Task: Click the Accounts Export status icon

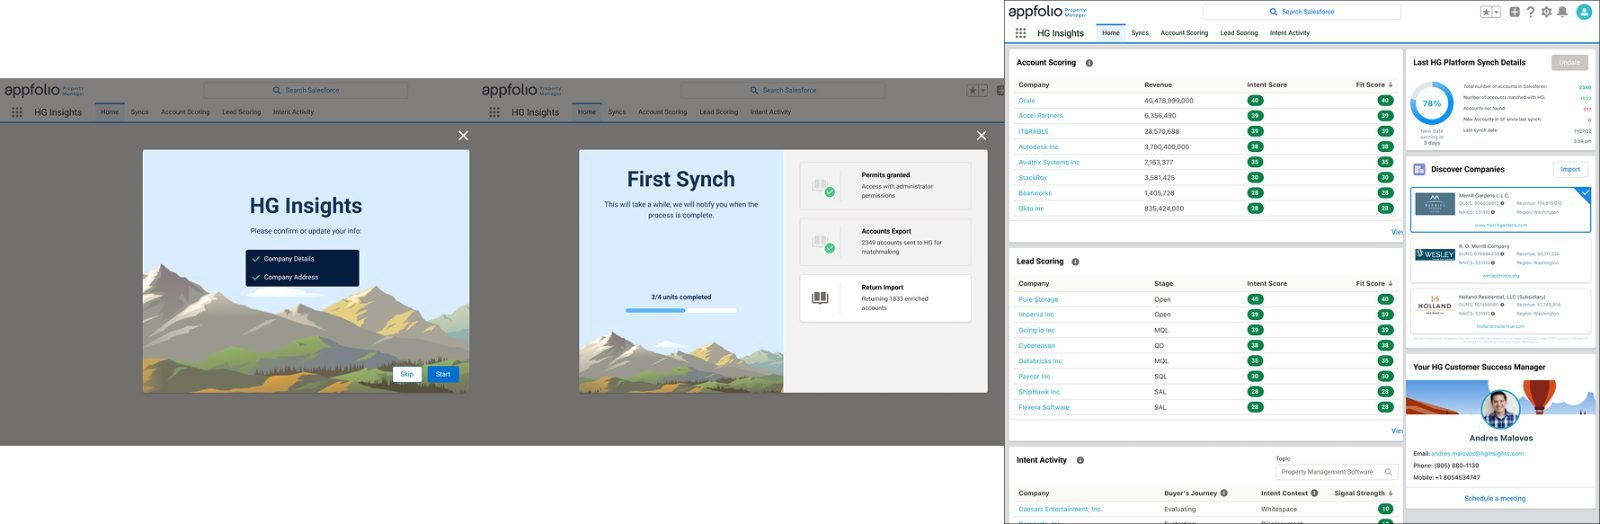Action: (823, 243)
